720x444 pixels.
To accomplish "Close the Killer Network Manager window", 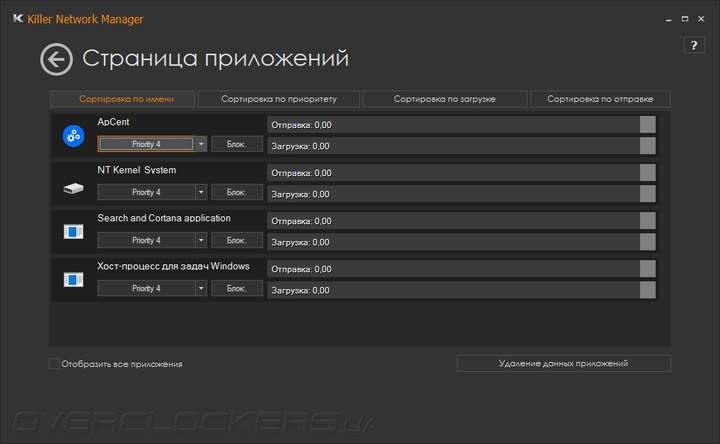I will [701, 19].
